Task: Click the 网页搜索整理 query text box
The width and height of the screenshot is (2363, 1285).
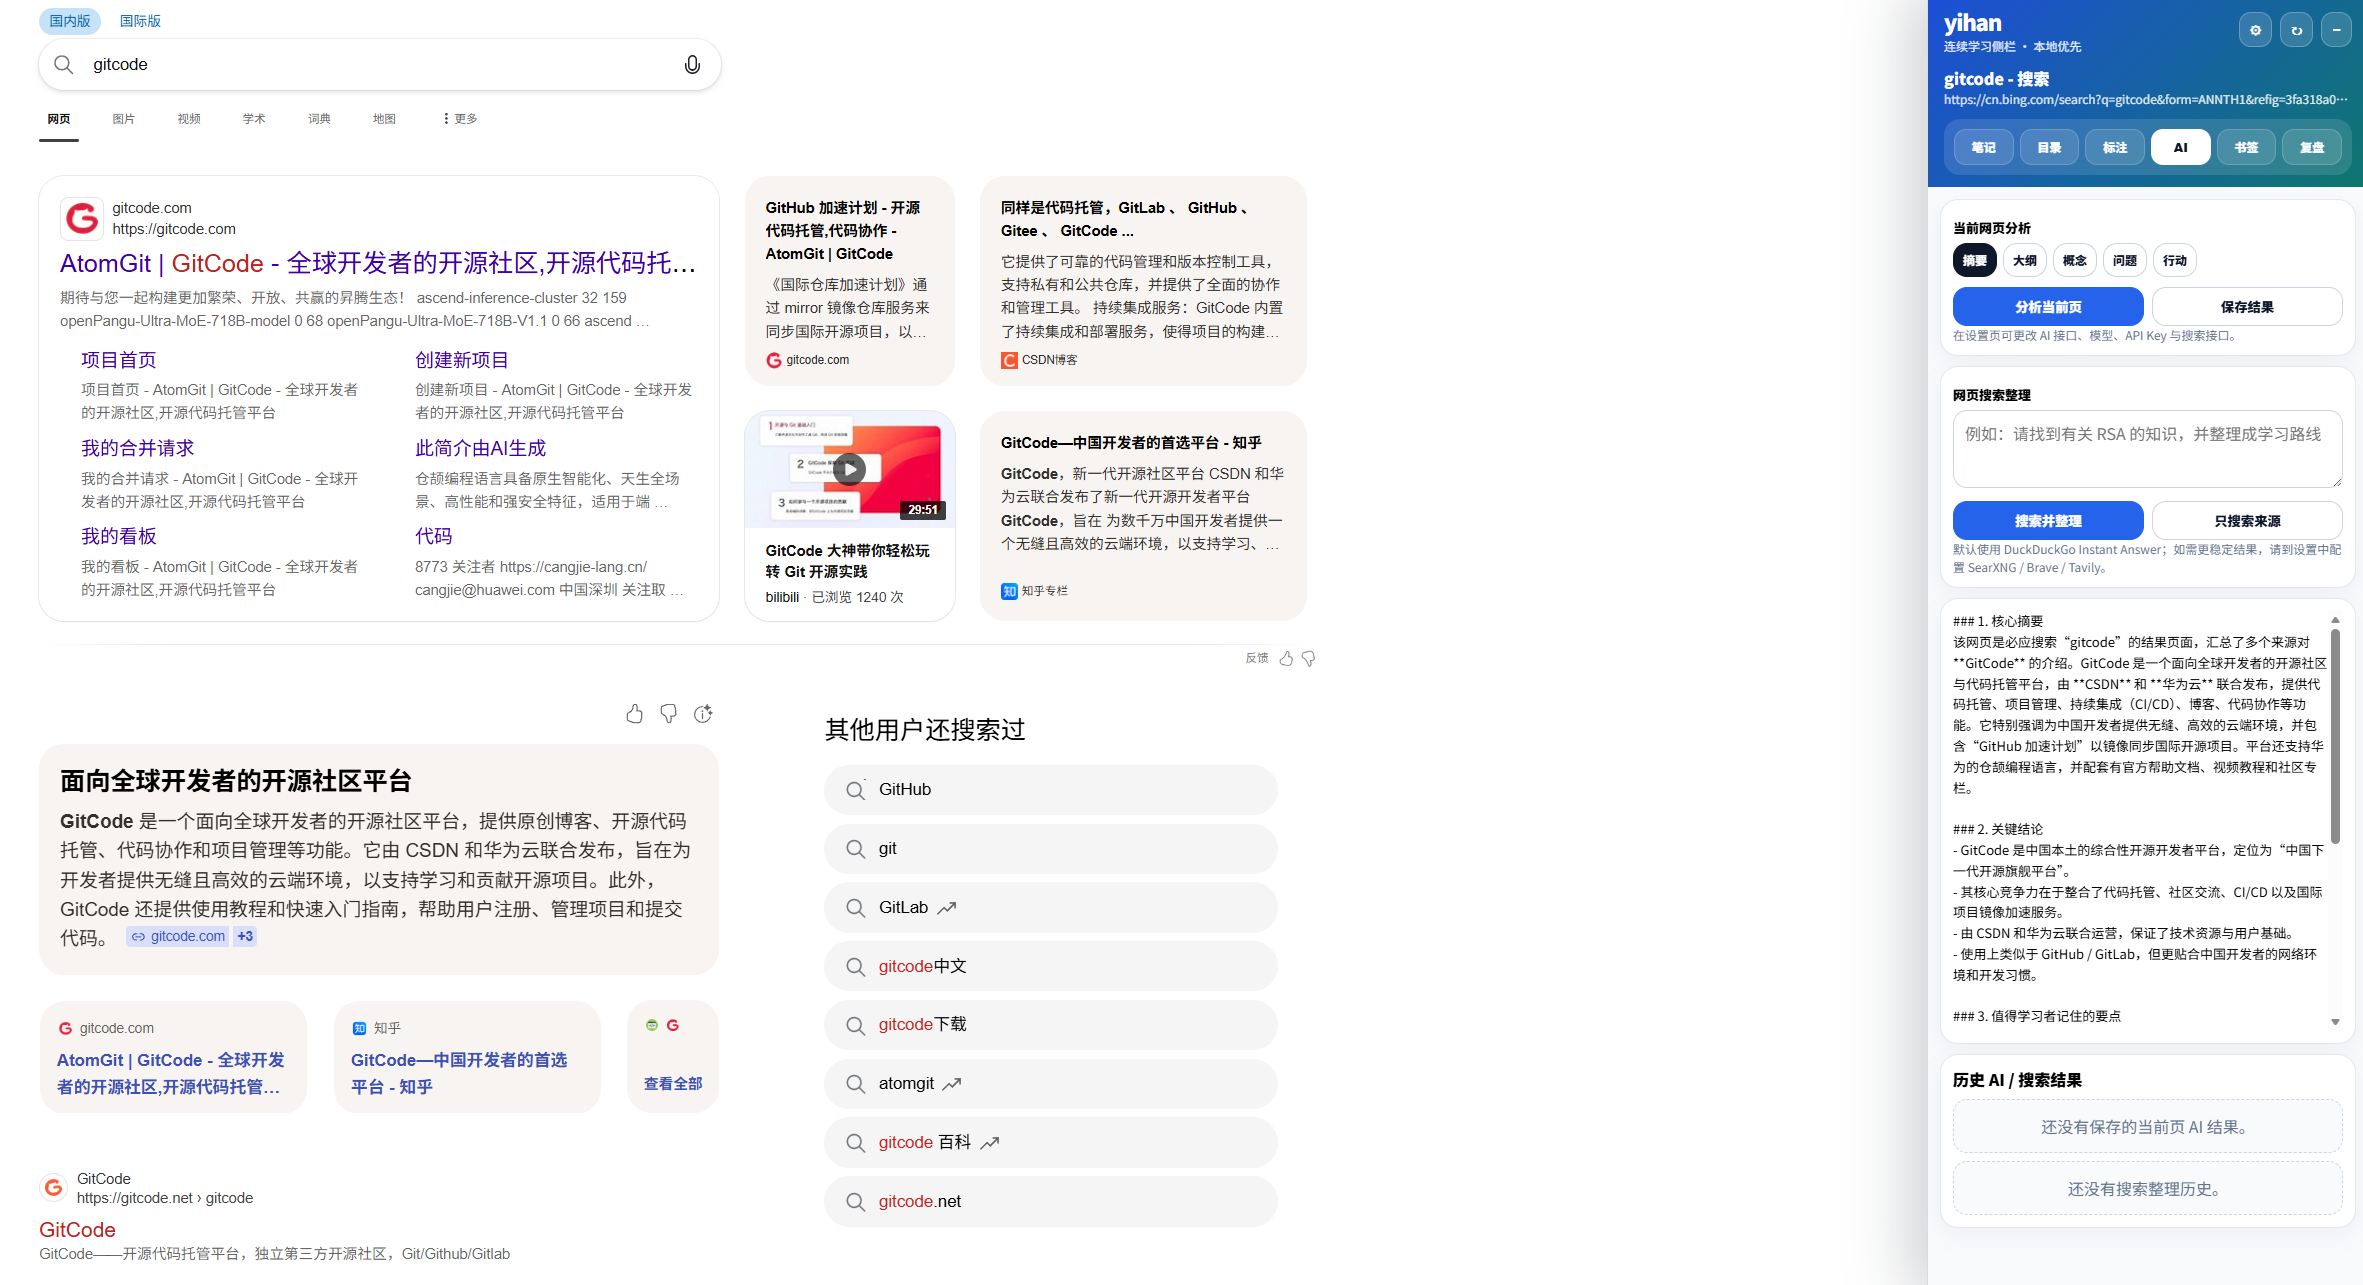Action: 2146,448
